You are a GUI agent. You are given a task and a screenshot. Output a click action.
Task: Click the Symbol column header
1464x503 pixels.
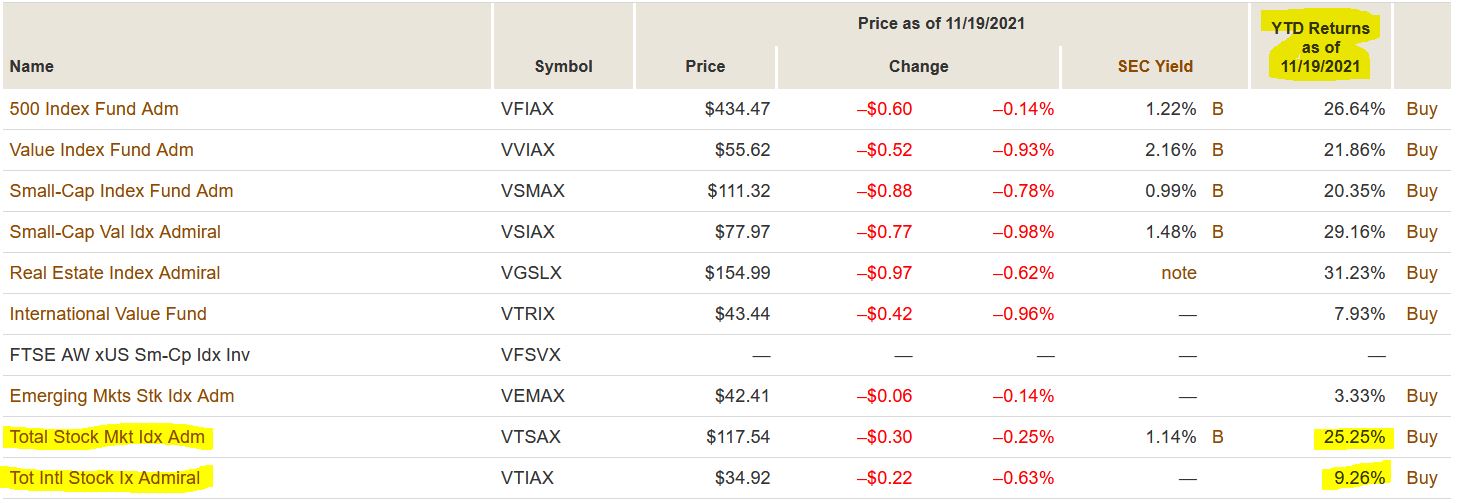point(563,66)
